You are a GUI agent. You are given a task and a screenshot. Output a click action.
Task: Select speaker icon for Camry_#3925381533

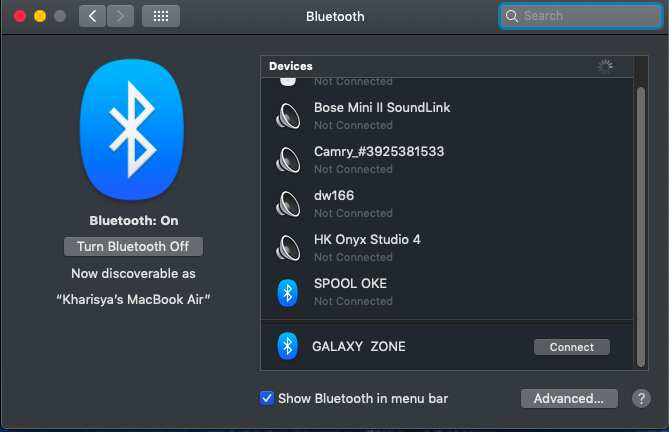pyautogui.click(x=288, y=160)
